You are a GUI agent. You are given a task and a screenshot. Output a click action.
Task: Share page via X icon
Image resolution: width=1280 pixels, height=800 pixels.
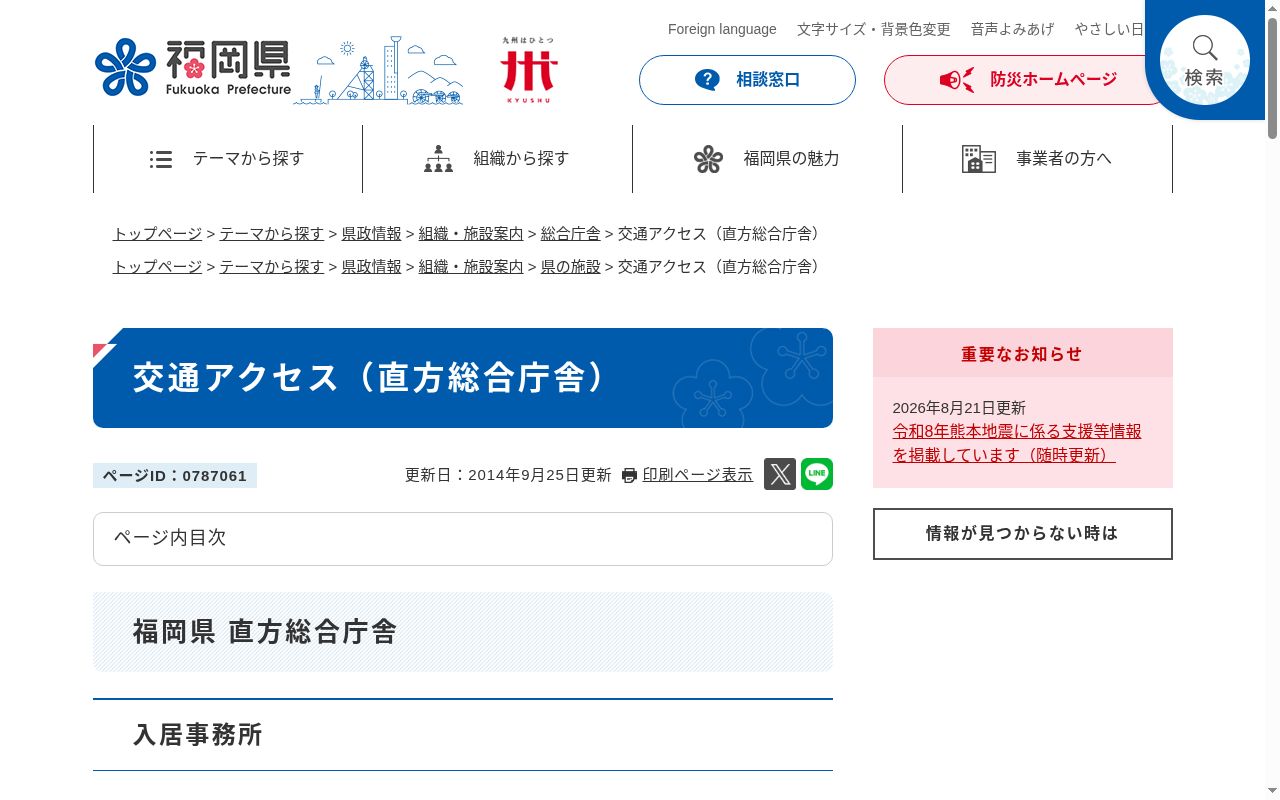[780, 474]
